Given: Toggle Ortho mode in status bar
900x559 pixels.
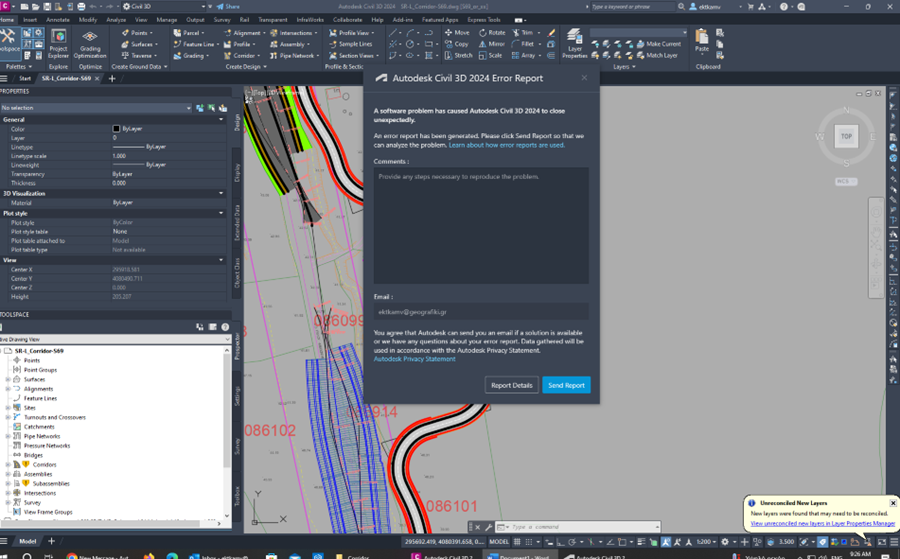Looking at the screenshot, I should click(x=560, y=542).
